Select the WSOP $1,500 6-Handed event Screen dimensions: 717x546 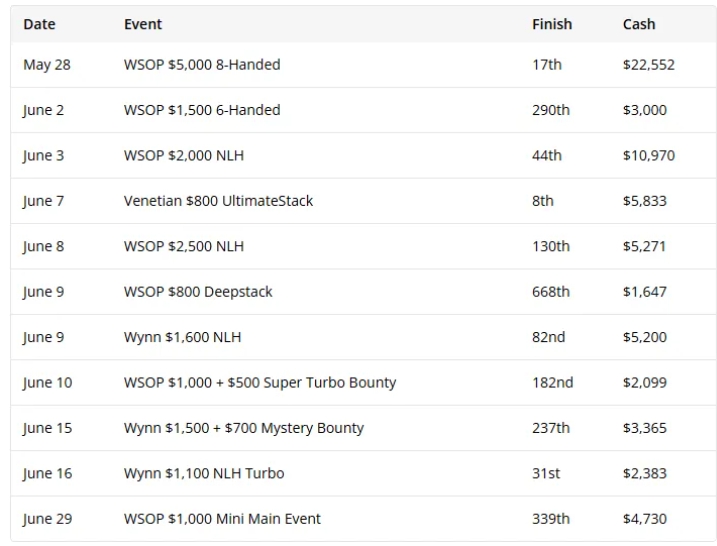pyautogui.click(x=202, y=110)
